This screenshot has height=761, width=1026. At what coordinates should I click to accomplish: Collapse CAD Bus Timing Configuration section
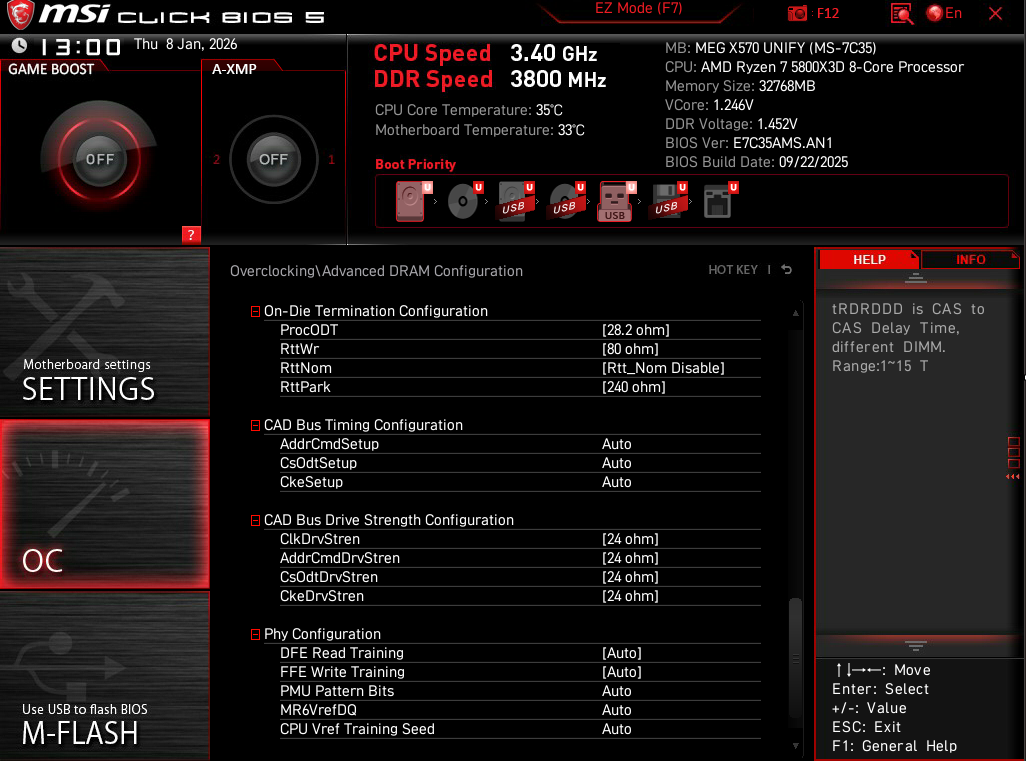point(255,425)
